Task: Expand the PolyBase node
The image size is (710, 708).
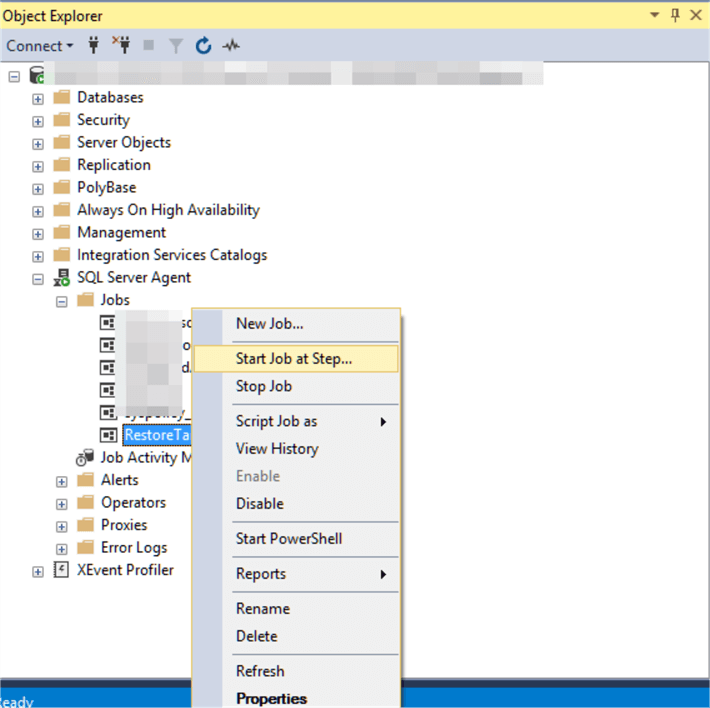Action: pos(38,189)
